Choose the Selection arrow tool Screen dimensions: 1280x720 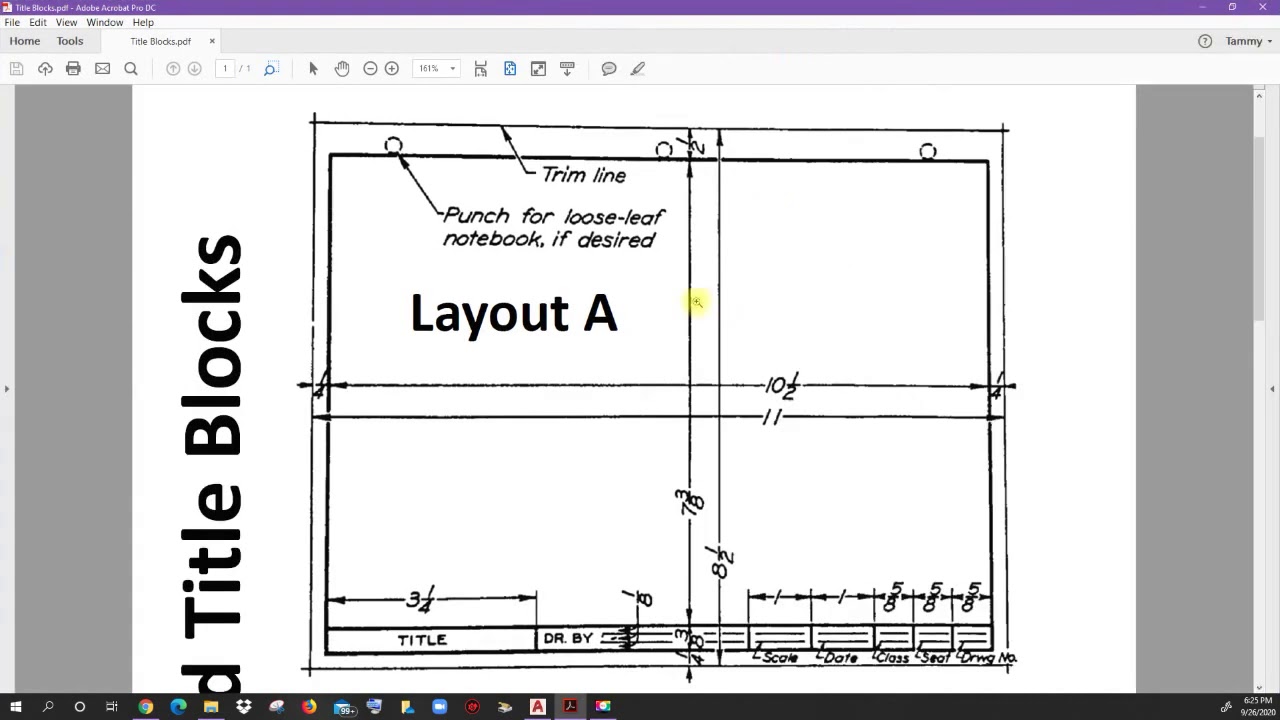[x=313, y=68]
